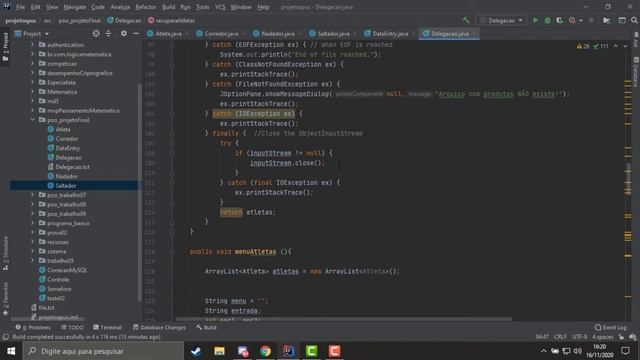Open the Windows Start menu
The height and width of the screenshot is (360, 640).
(x=11, y=351)
